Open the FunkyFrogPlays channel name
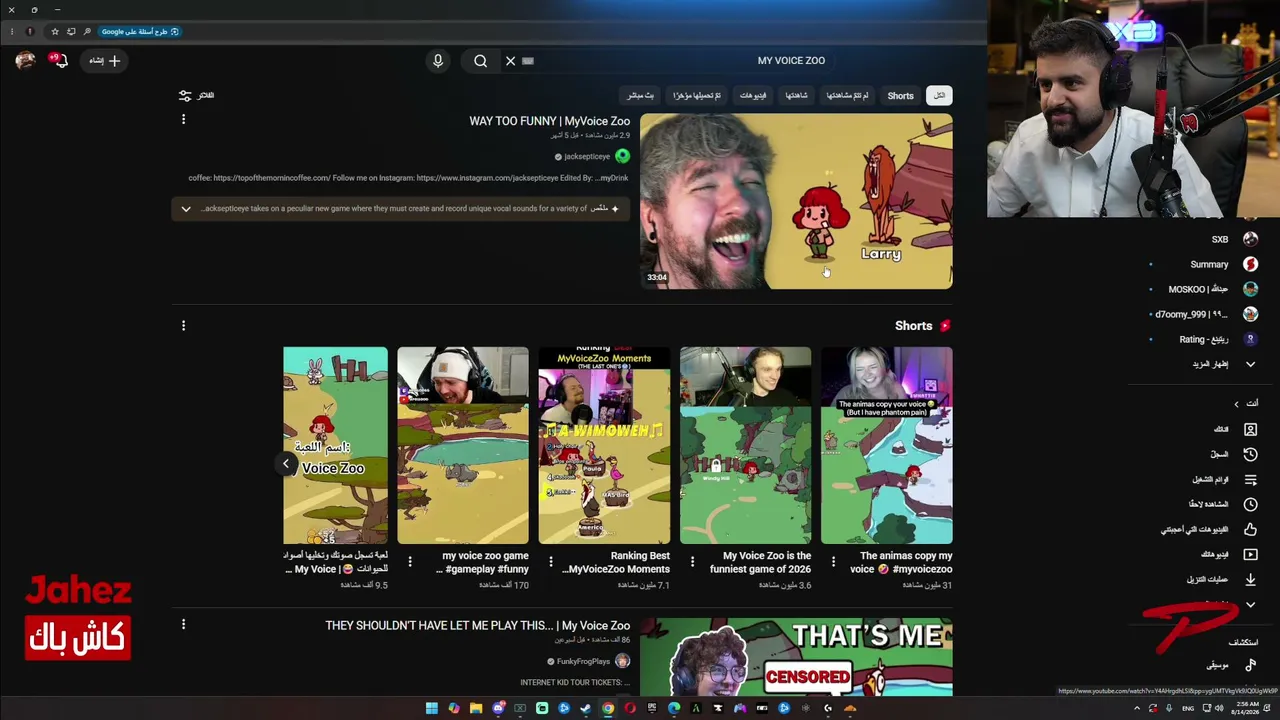 click(582, 662)
